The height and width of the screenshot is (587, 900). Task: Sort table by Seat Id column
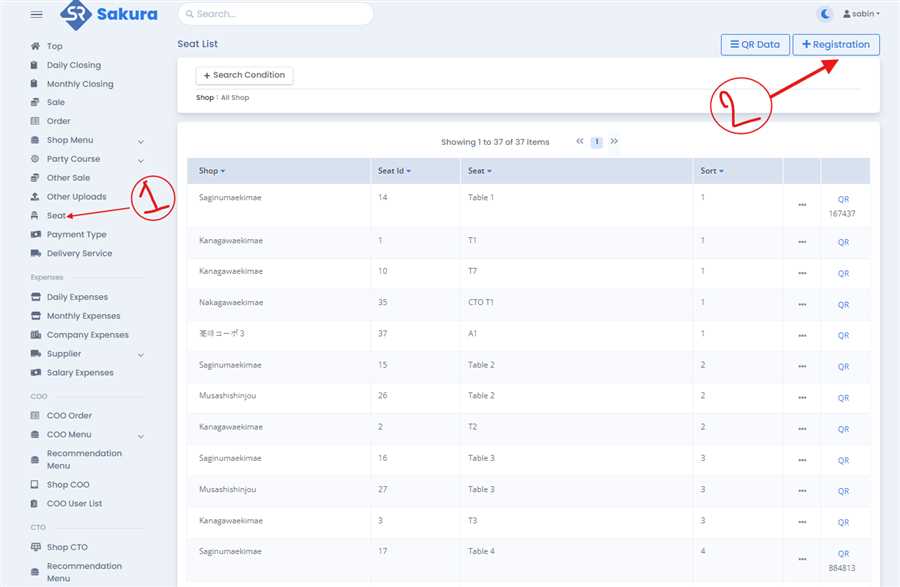[x=394, y=171]
